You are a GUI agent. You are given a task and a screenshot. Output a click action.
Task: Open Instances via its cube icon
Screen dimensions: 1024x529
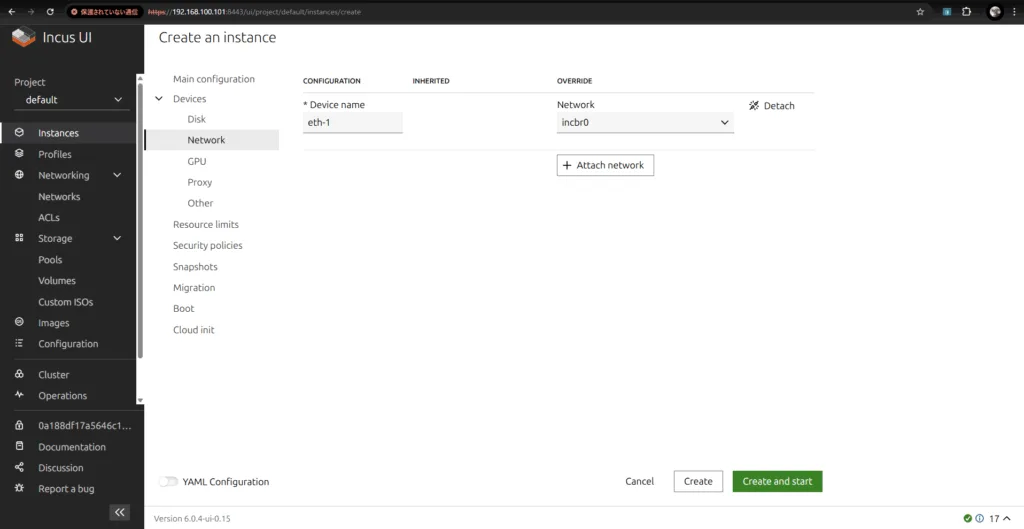(x=19, y=133)
